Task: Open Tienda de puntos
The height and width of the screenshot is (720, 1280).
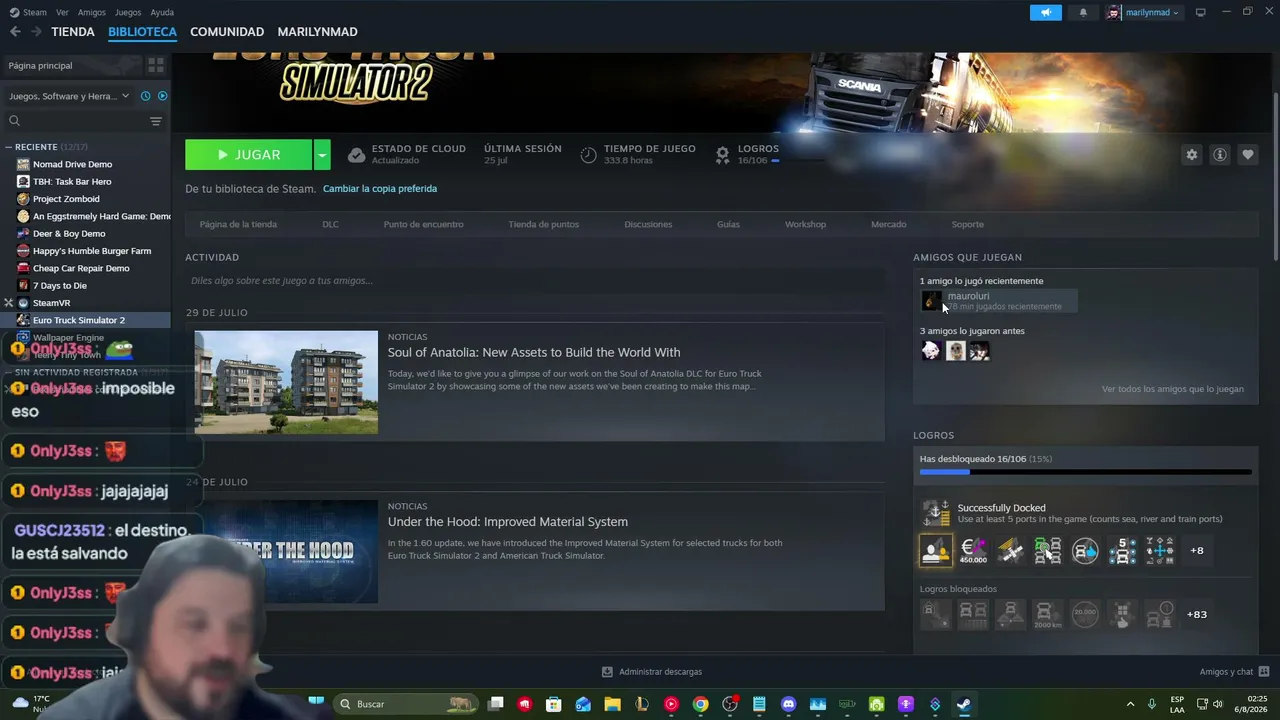Action: [543, 224]
